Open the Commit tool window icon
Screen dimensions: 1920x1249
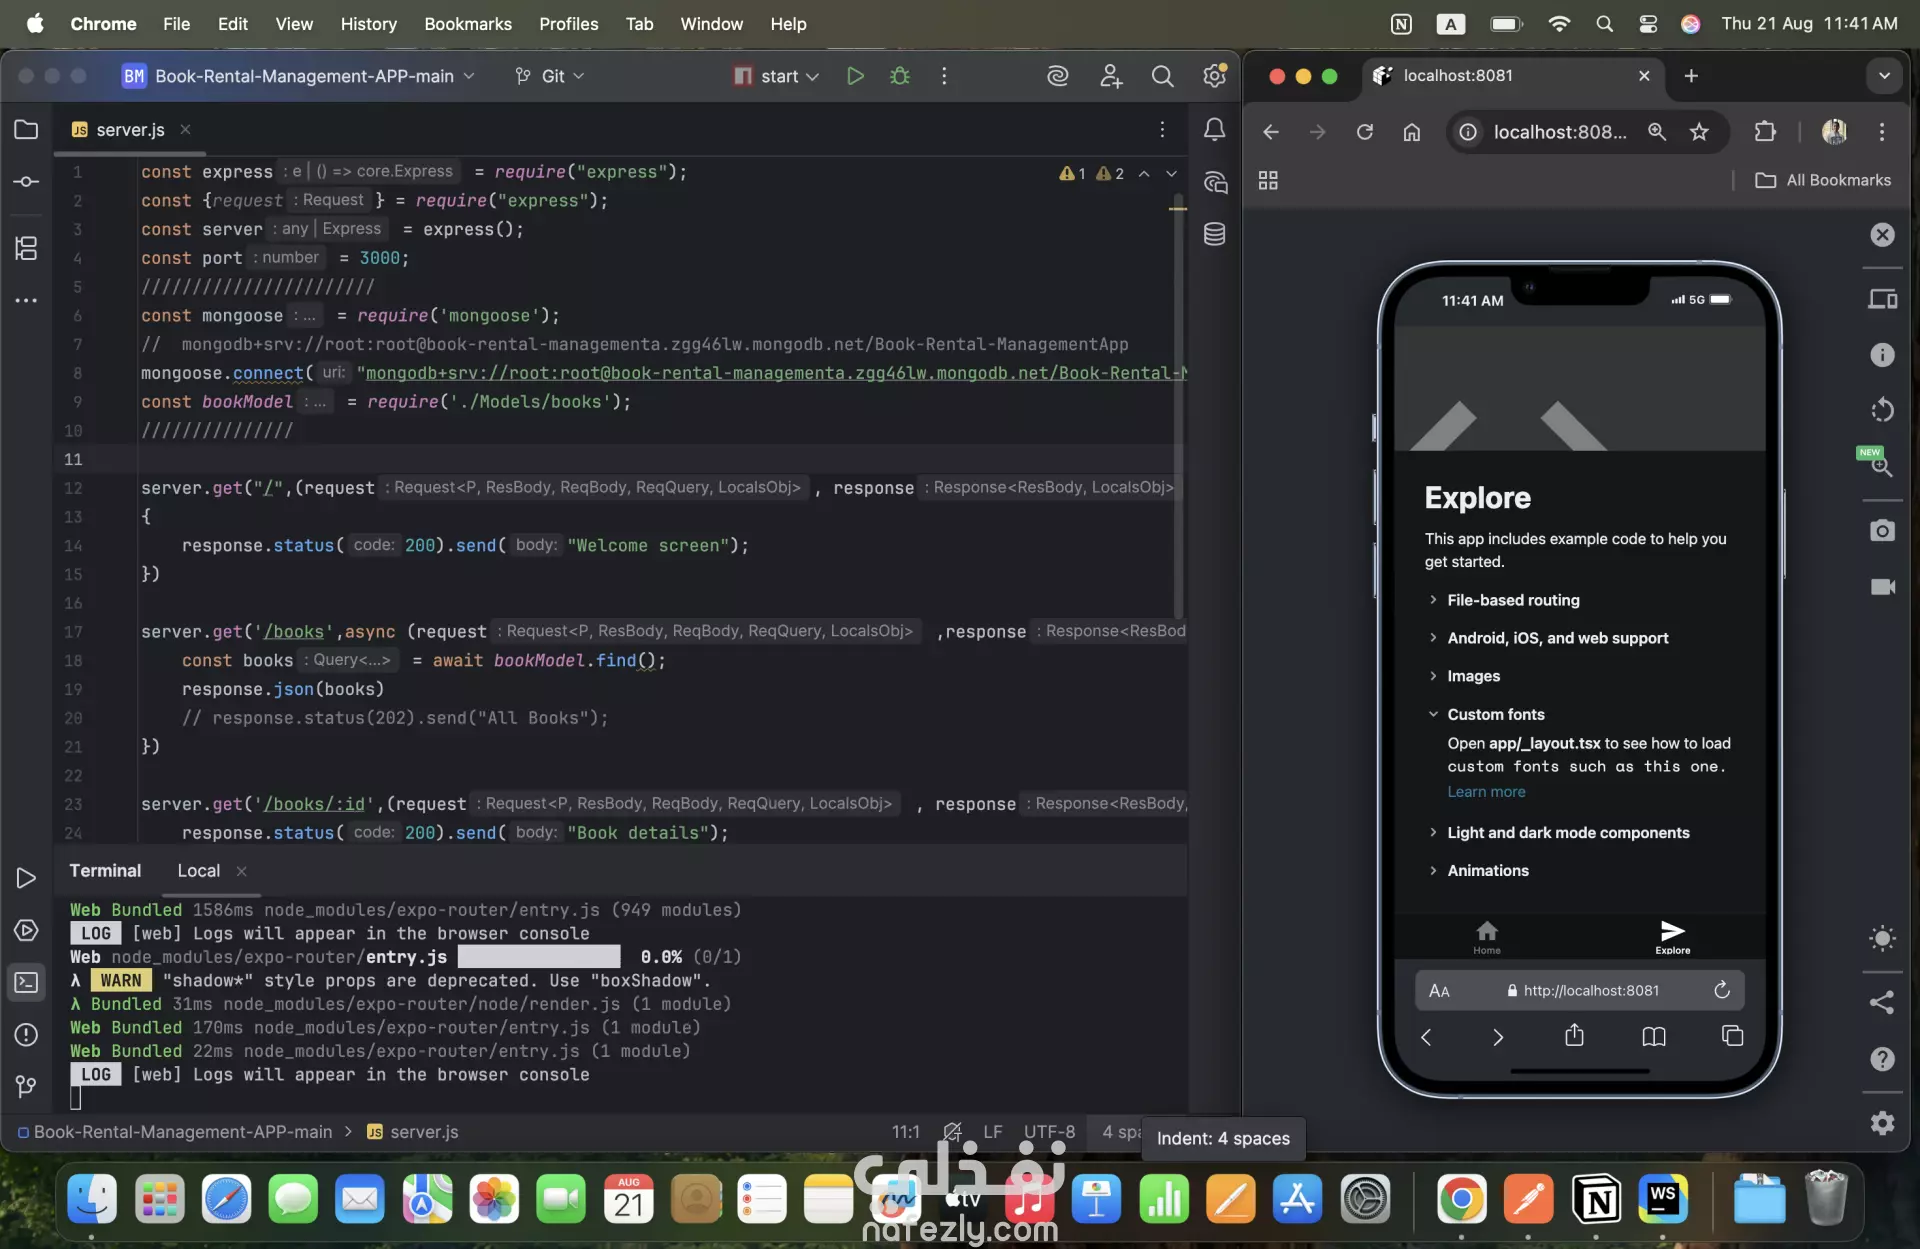27,182
